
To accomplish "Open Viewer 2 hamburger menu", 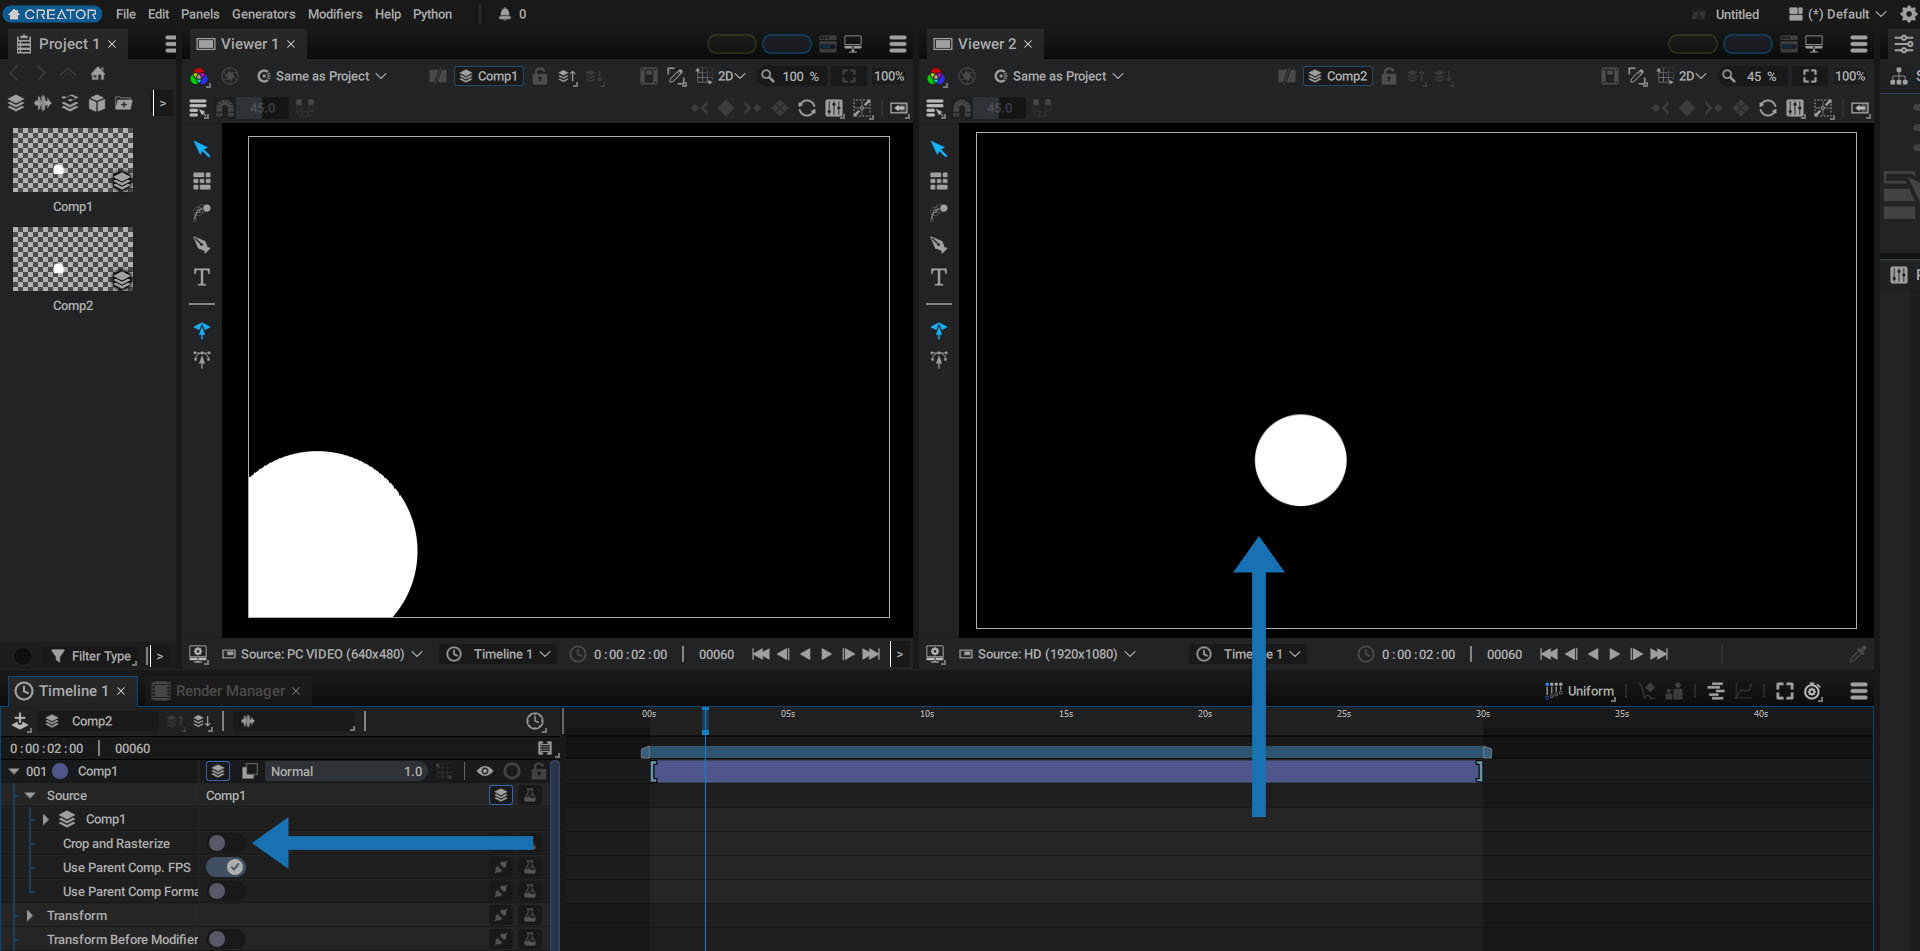I will click(1859, 44).
